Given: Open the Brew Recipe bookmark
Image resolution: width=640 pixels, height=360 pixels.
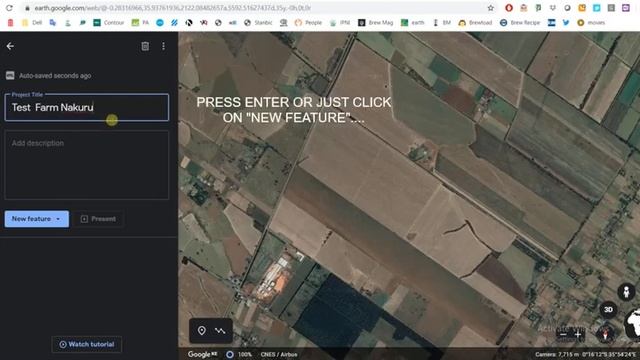Looking at the screenshot, I should [x=520, y=23].
